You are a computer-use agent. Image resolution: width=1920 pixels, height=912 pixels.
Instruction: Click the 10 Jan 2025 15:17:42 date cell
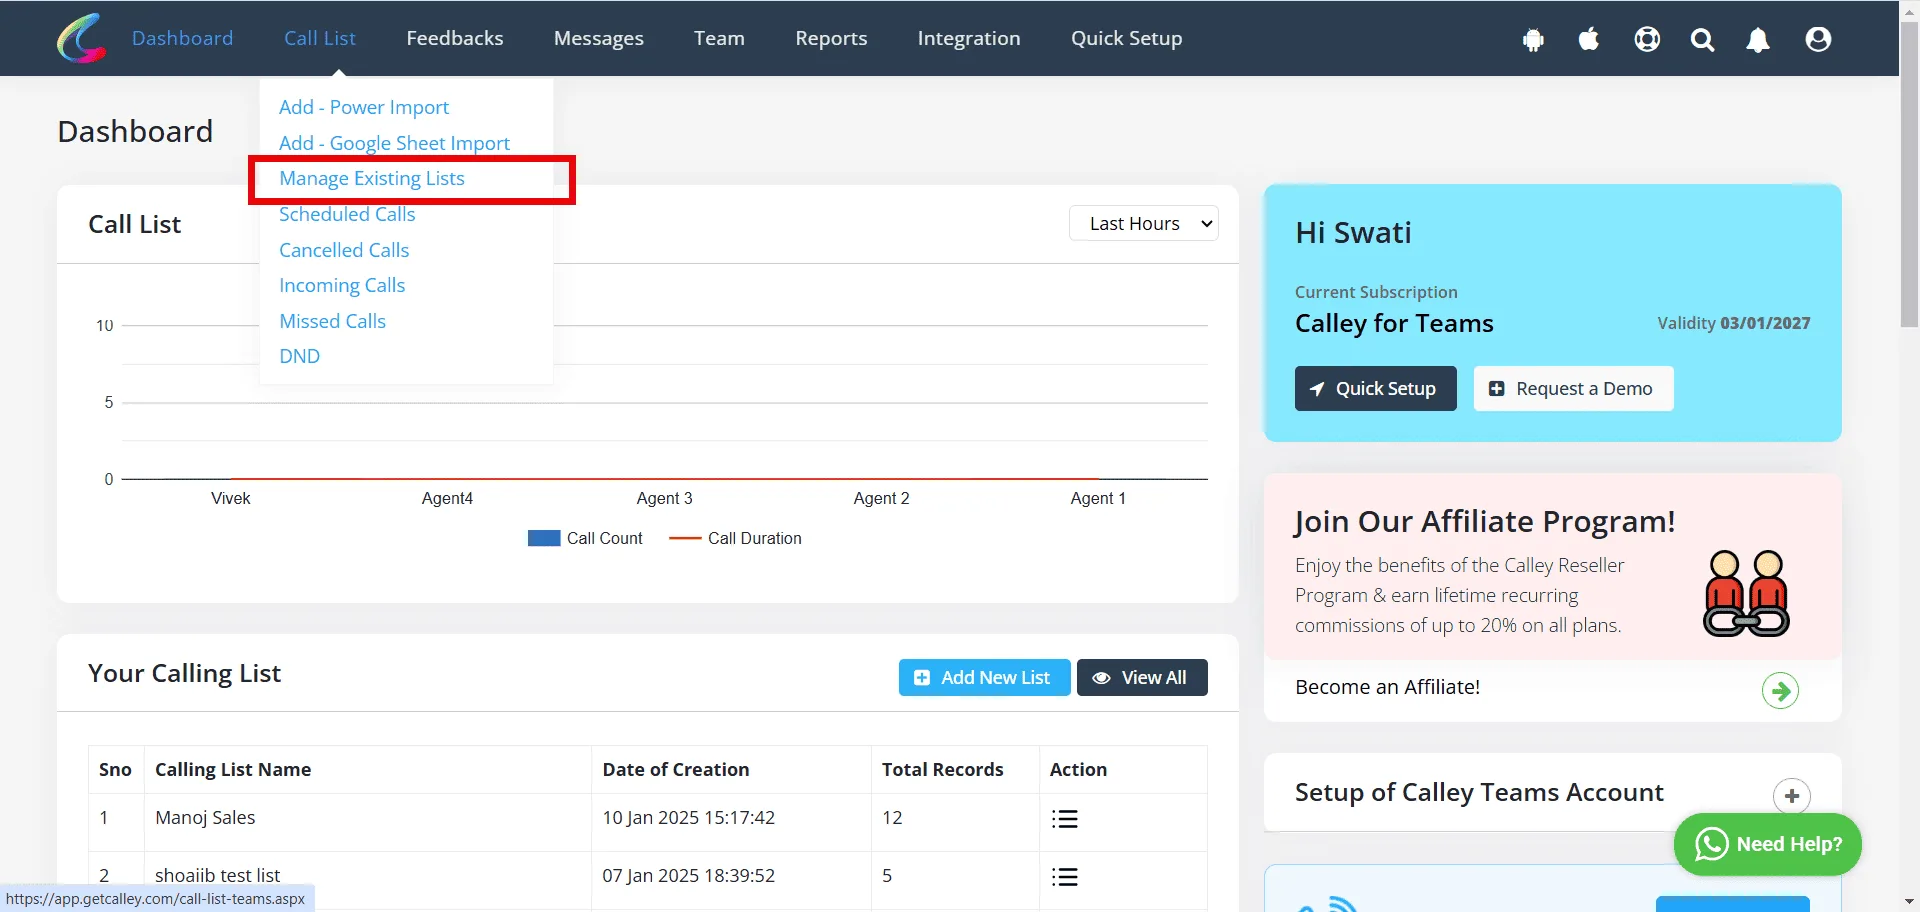(689, 817)
